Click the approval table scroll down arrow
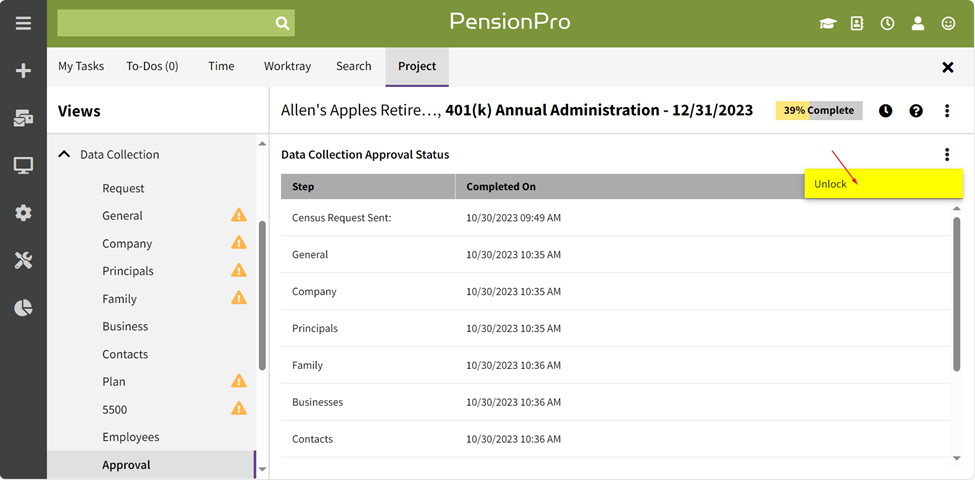Screen dimensions: 975x480 (x=956, y=458)
